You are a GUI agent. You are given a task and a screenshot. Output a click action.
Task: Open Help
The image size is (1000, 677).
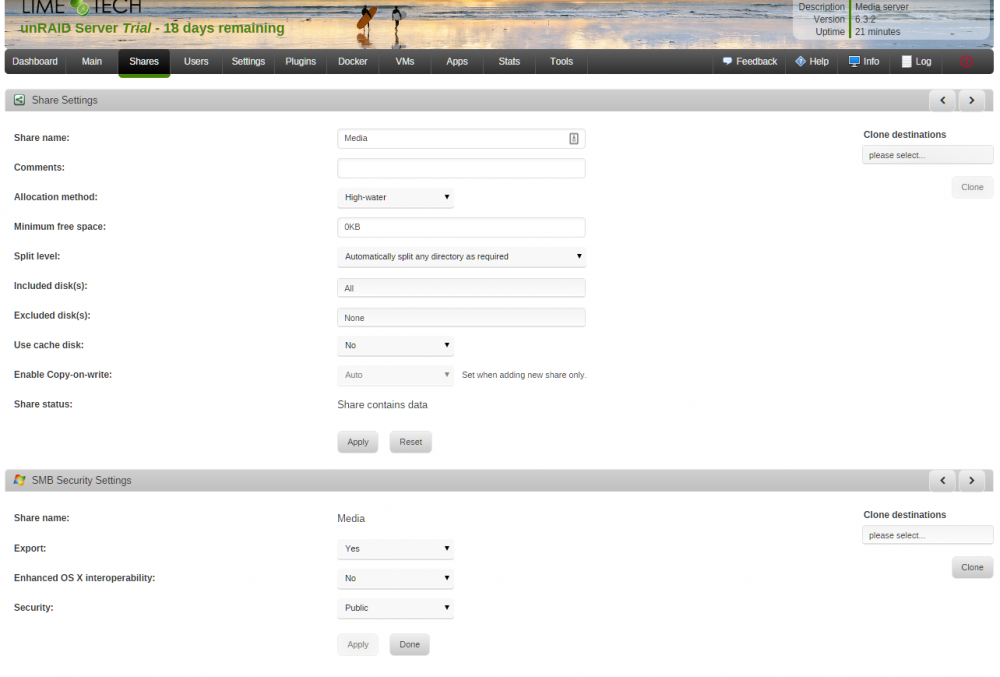click(x=812, y=62)
